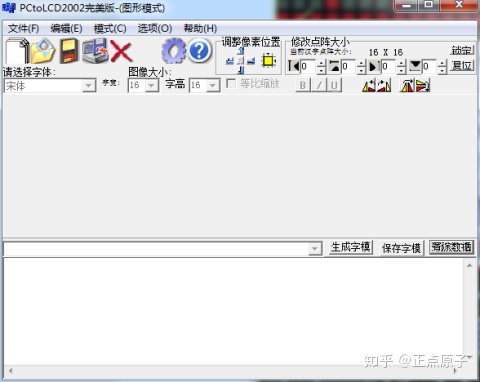Image resolution: width=480 pixels, height=382 pixels.
Task: Minimize the PCtoLCD2002 window
Action: point(407,5)
